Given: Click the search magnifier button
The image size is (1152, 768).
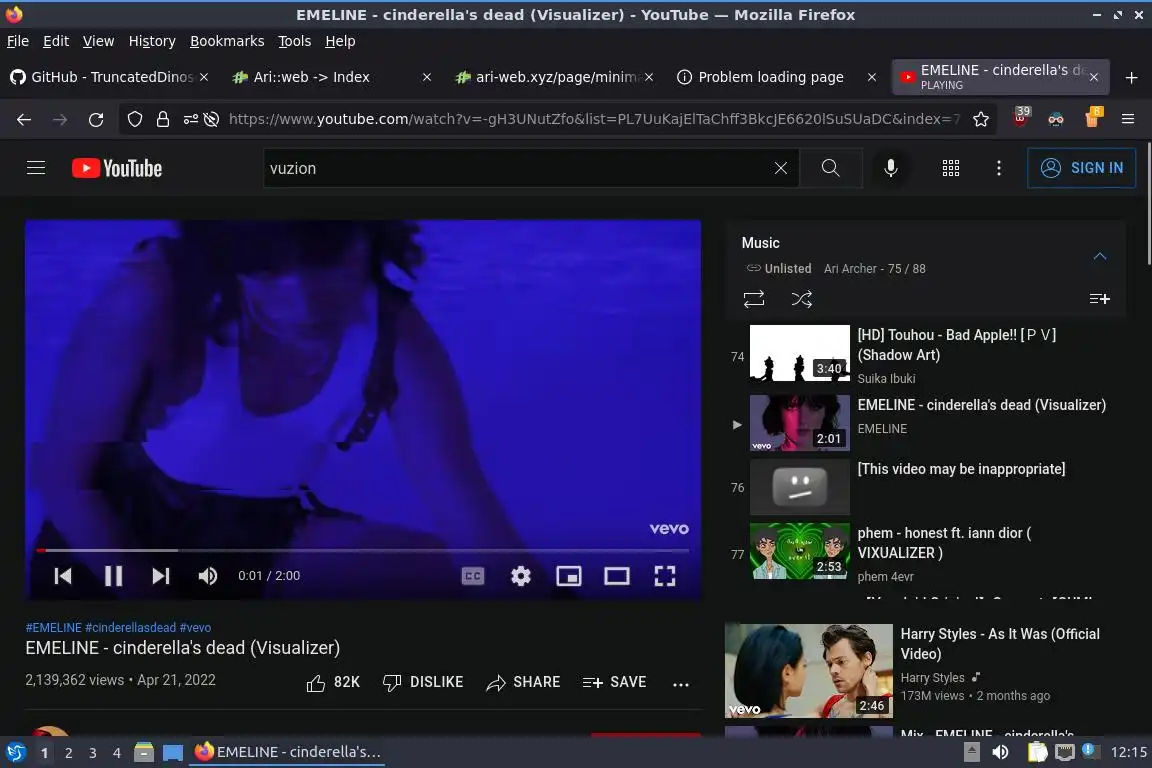Looking at the screenshot, I should [x=831, y=168].
